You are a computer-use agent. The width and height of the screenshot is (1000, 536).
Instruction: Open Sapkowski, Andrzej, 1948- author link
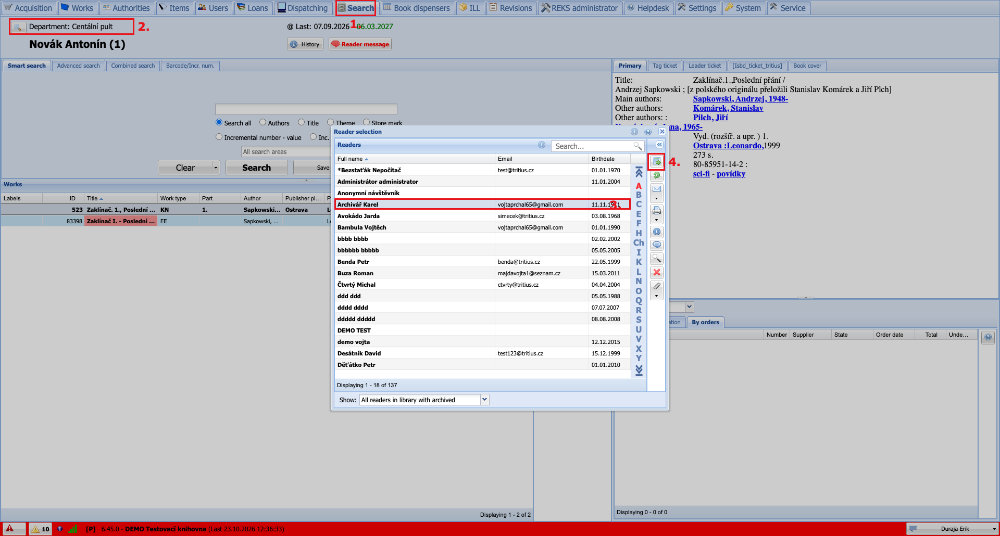click(740, 99)
